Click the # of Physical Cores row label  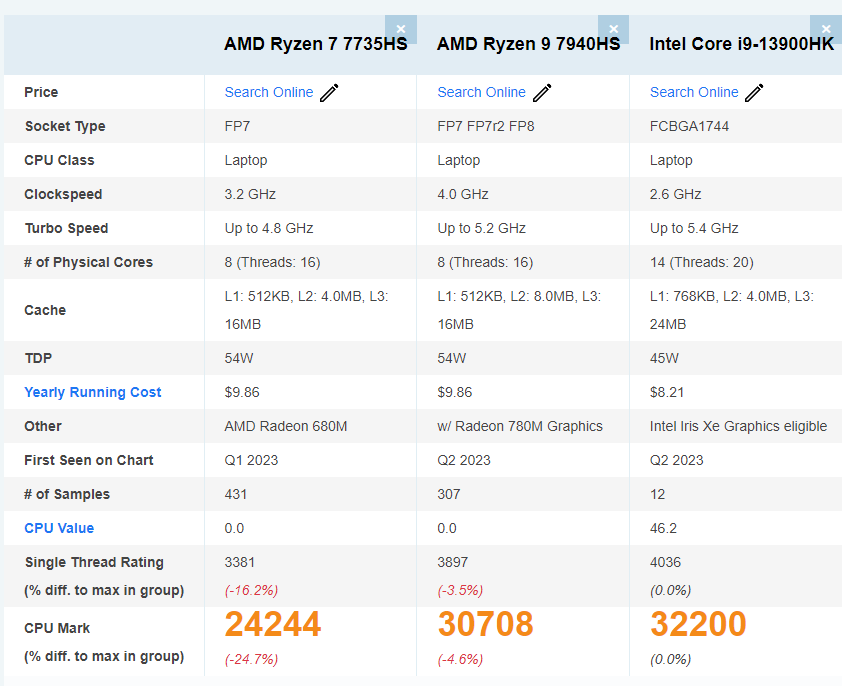(x=89, y=262)
